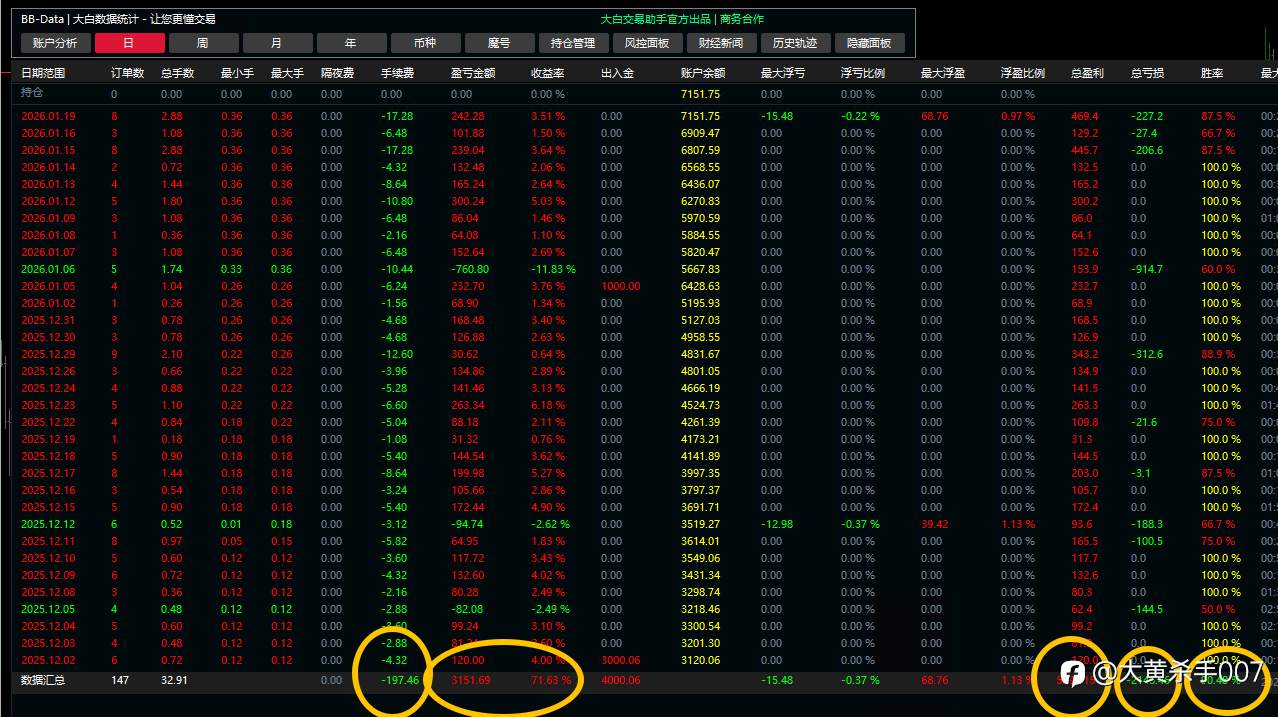The height and width of the screenshot is (717, 1278).
Task: Open the 账户分析 account analysis view
Action: click(x=55, y=43)
